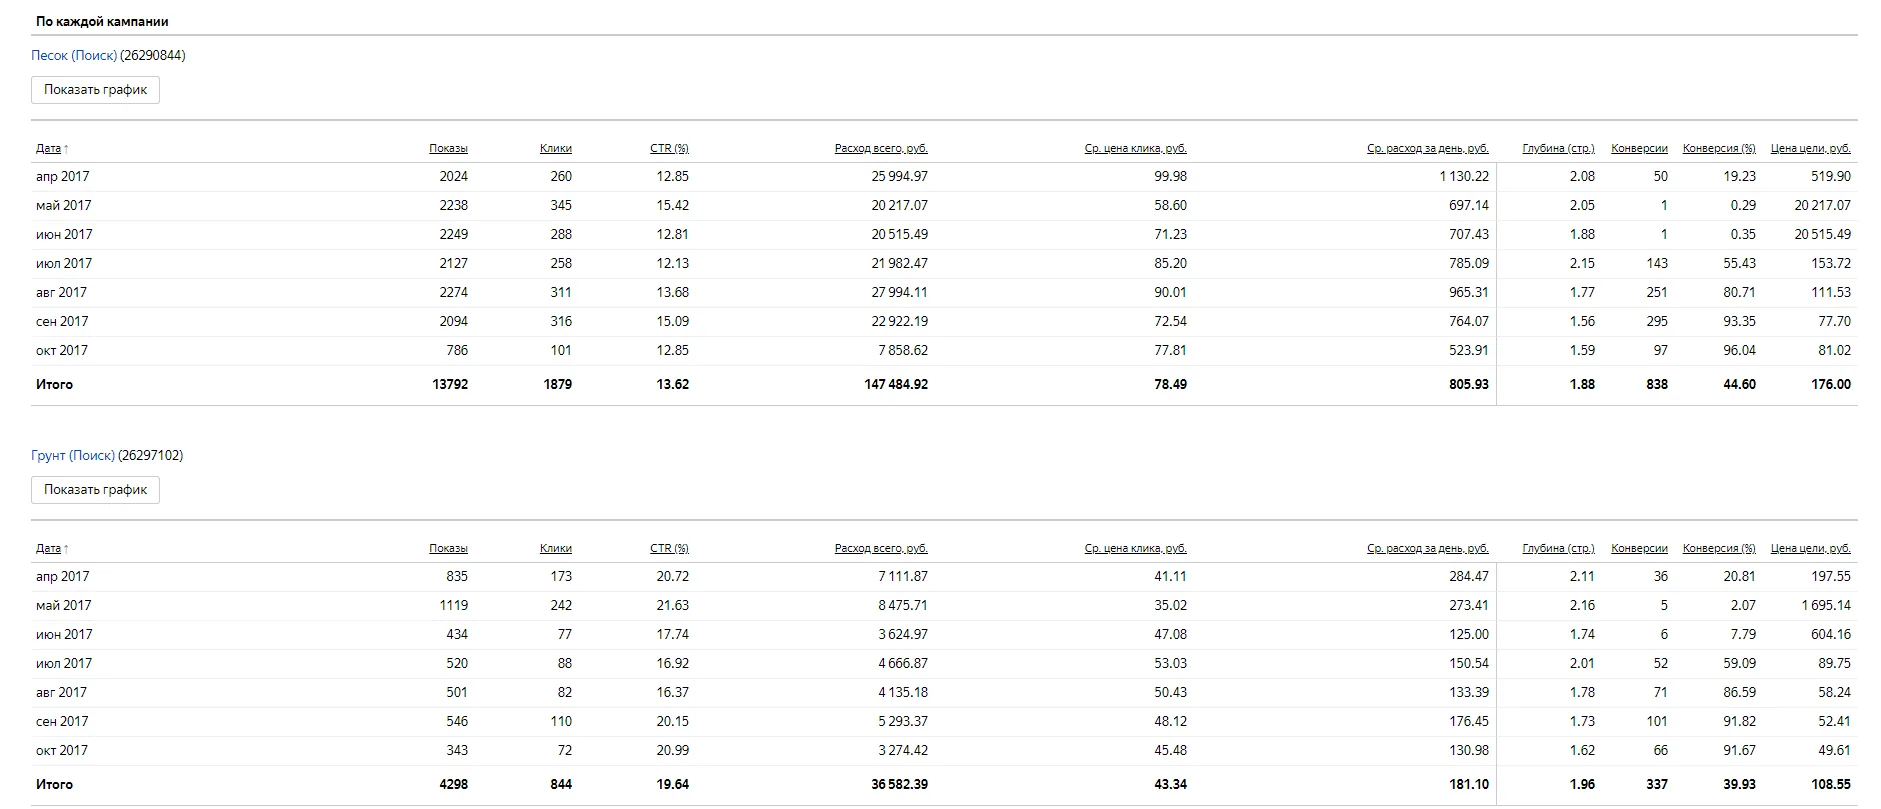Sort Грунт table by Показы
This screenshot has height=809, width=1881.
click(448, 549)
